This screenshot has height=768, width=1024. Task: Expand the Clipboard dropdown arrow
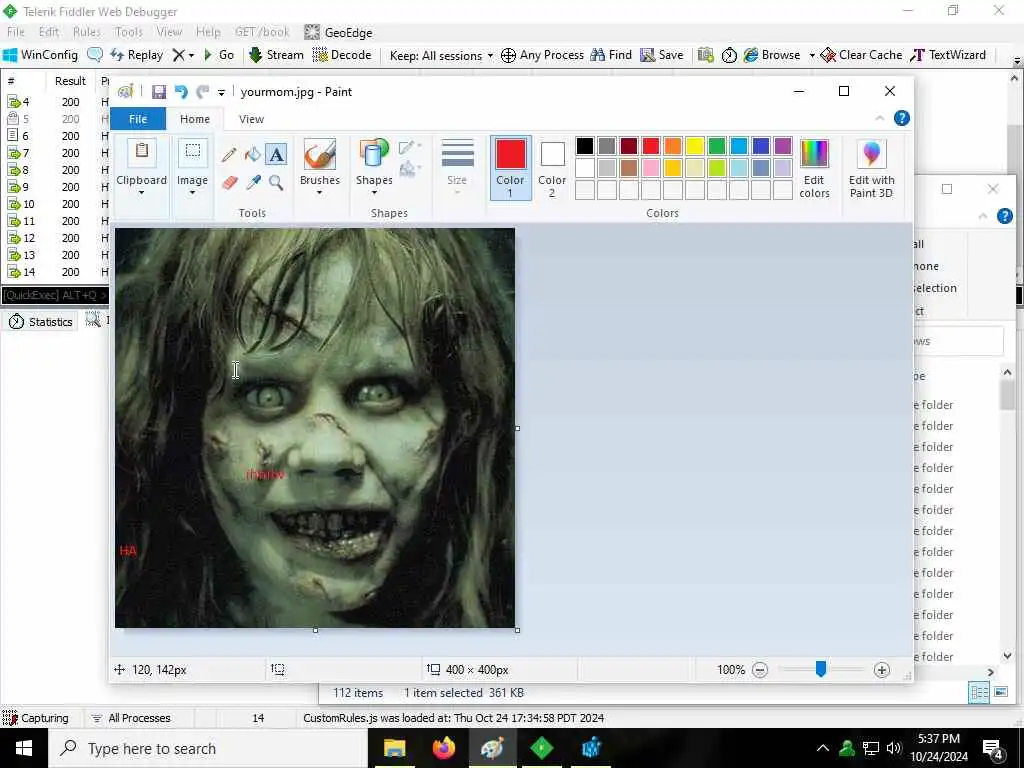[141, 193]
